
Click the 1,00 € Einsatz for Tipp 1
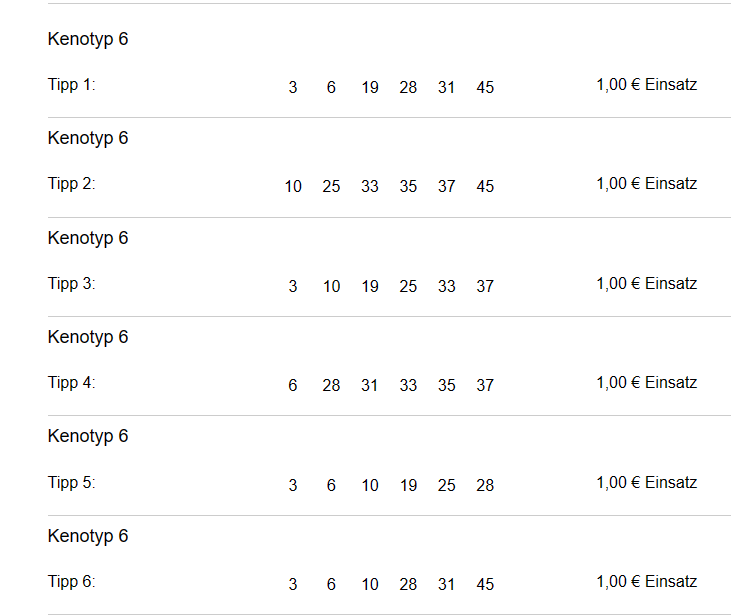point(647,85)
